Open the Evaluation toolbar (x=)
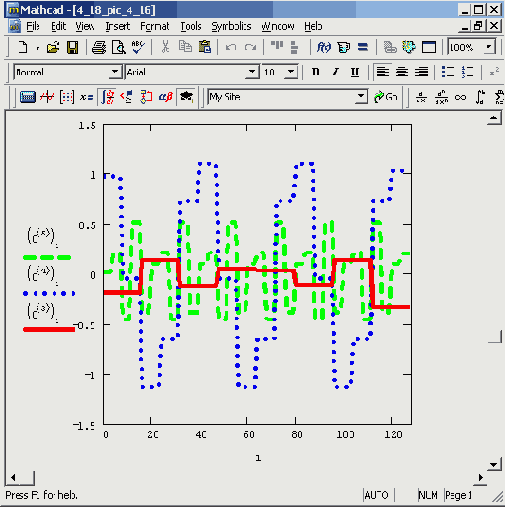 coord(86,97)
